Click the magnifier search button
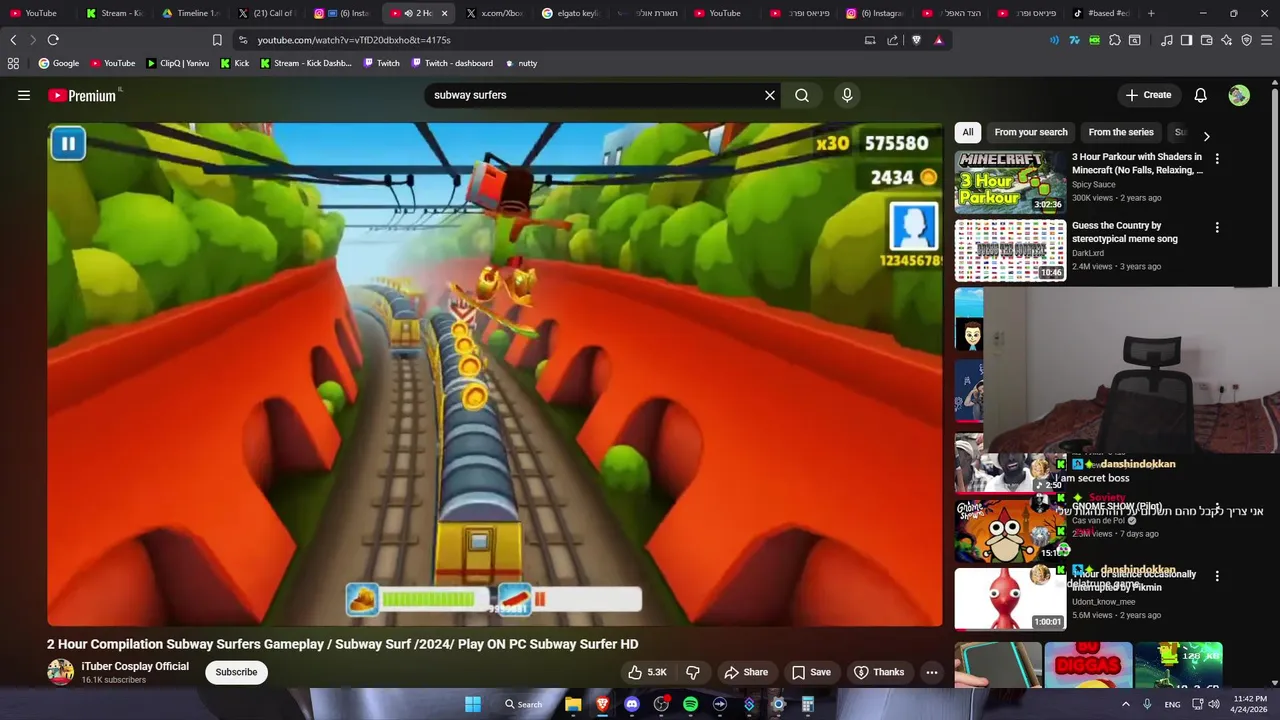Viewport: 1280px width, 720px height. coord(802,95)
